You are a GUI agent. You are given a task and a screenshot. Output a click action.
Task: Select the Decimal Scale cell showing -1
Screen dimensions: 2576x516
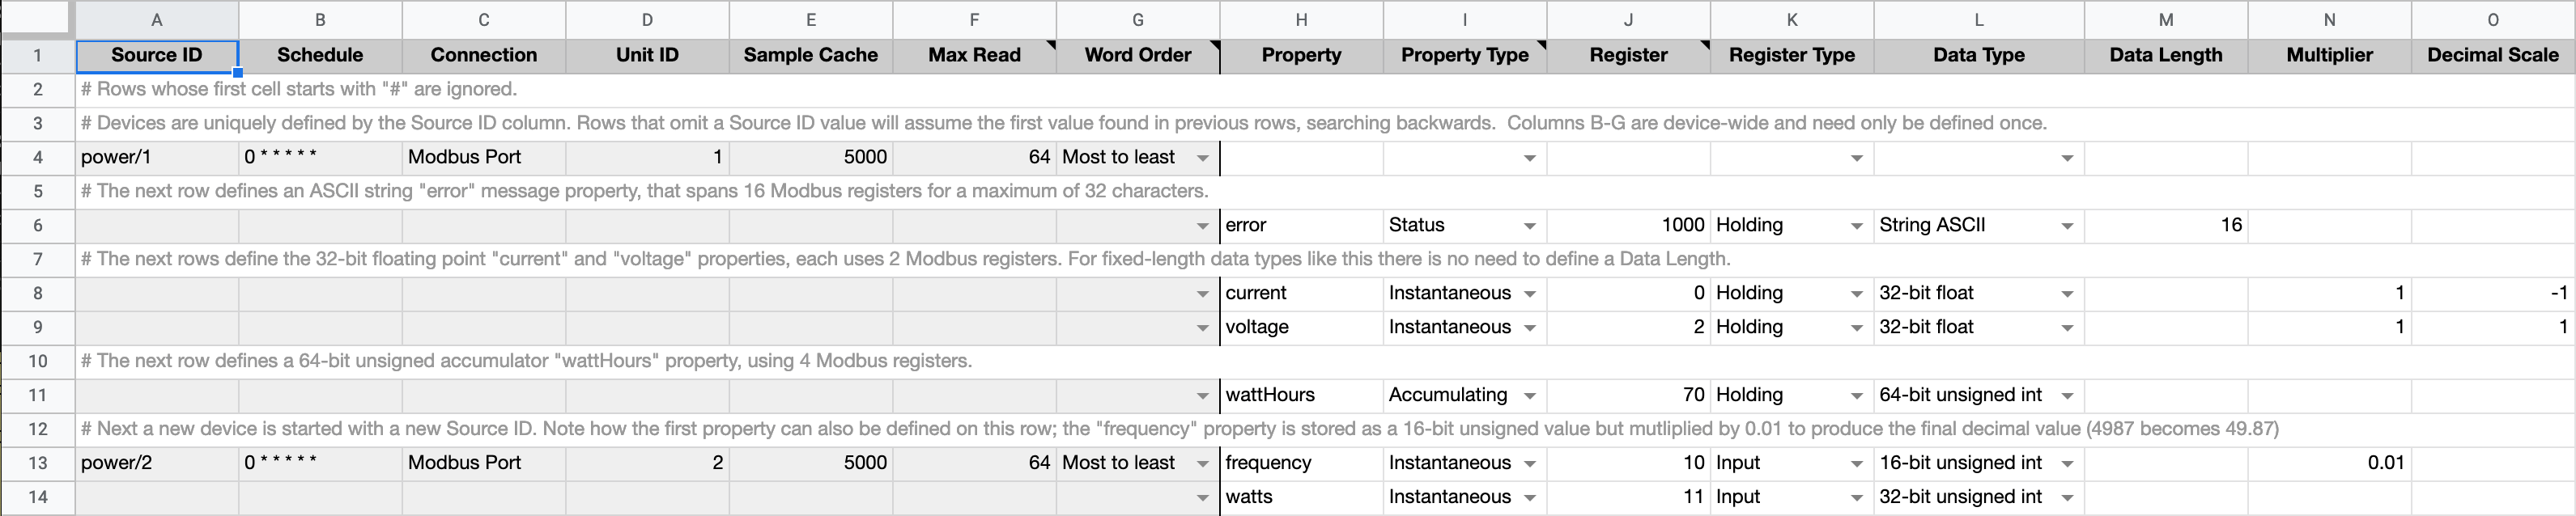click(2492, 293)
